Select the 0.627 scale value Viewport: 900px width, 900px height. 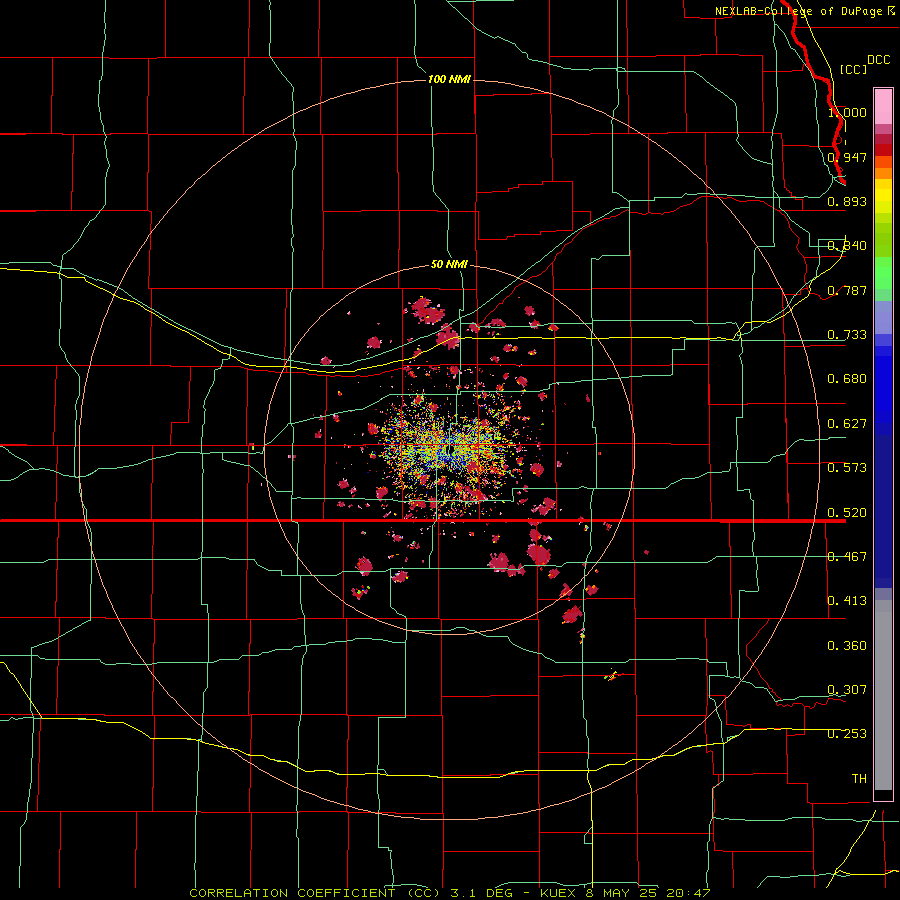pyautogui.click(x=847, y=424)
